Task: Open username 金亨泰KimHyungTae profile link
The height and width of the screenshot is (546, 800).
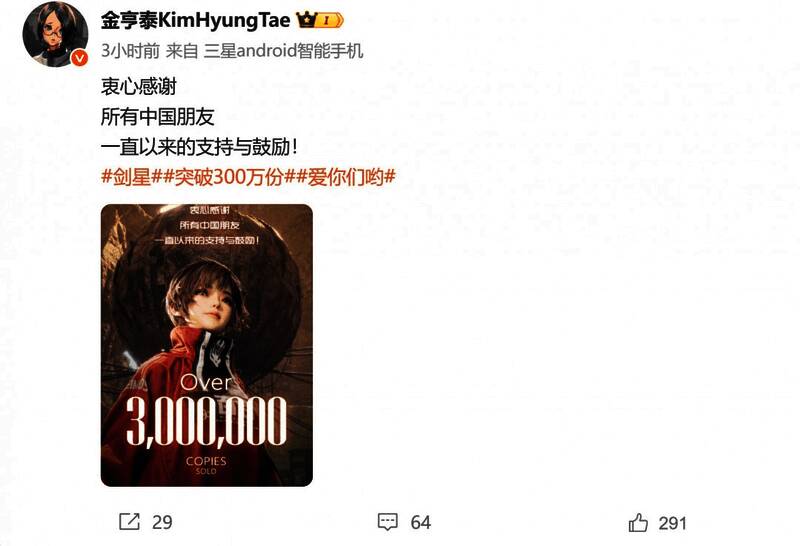Action: [x=195, y=20]
